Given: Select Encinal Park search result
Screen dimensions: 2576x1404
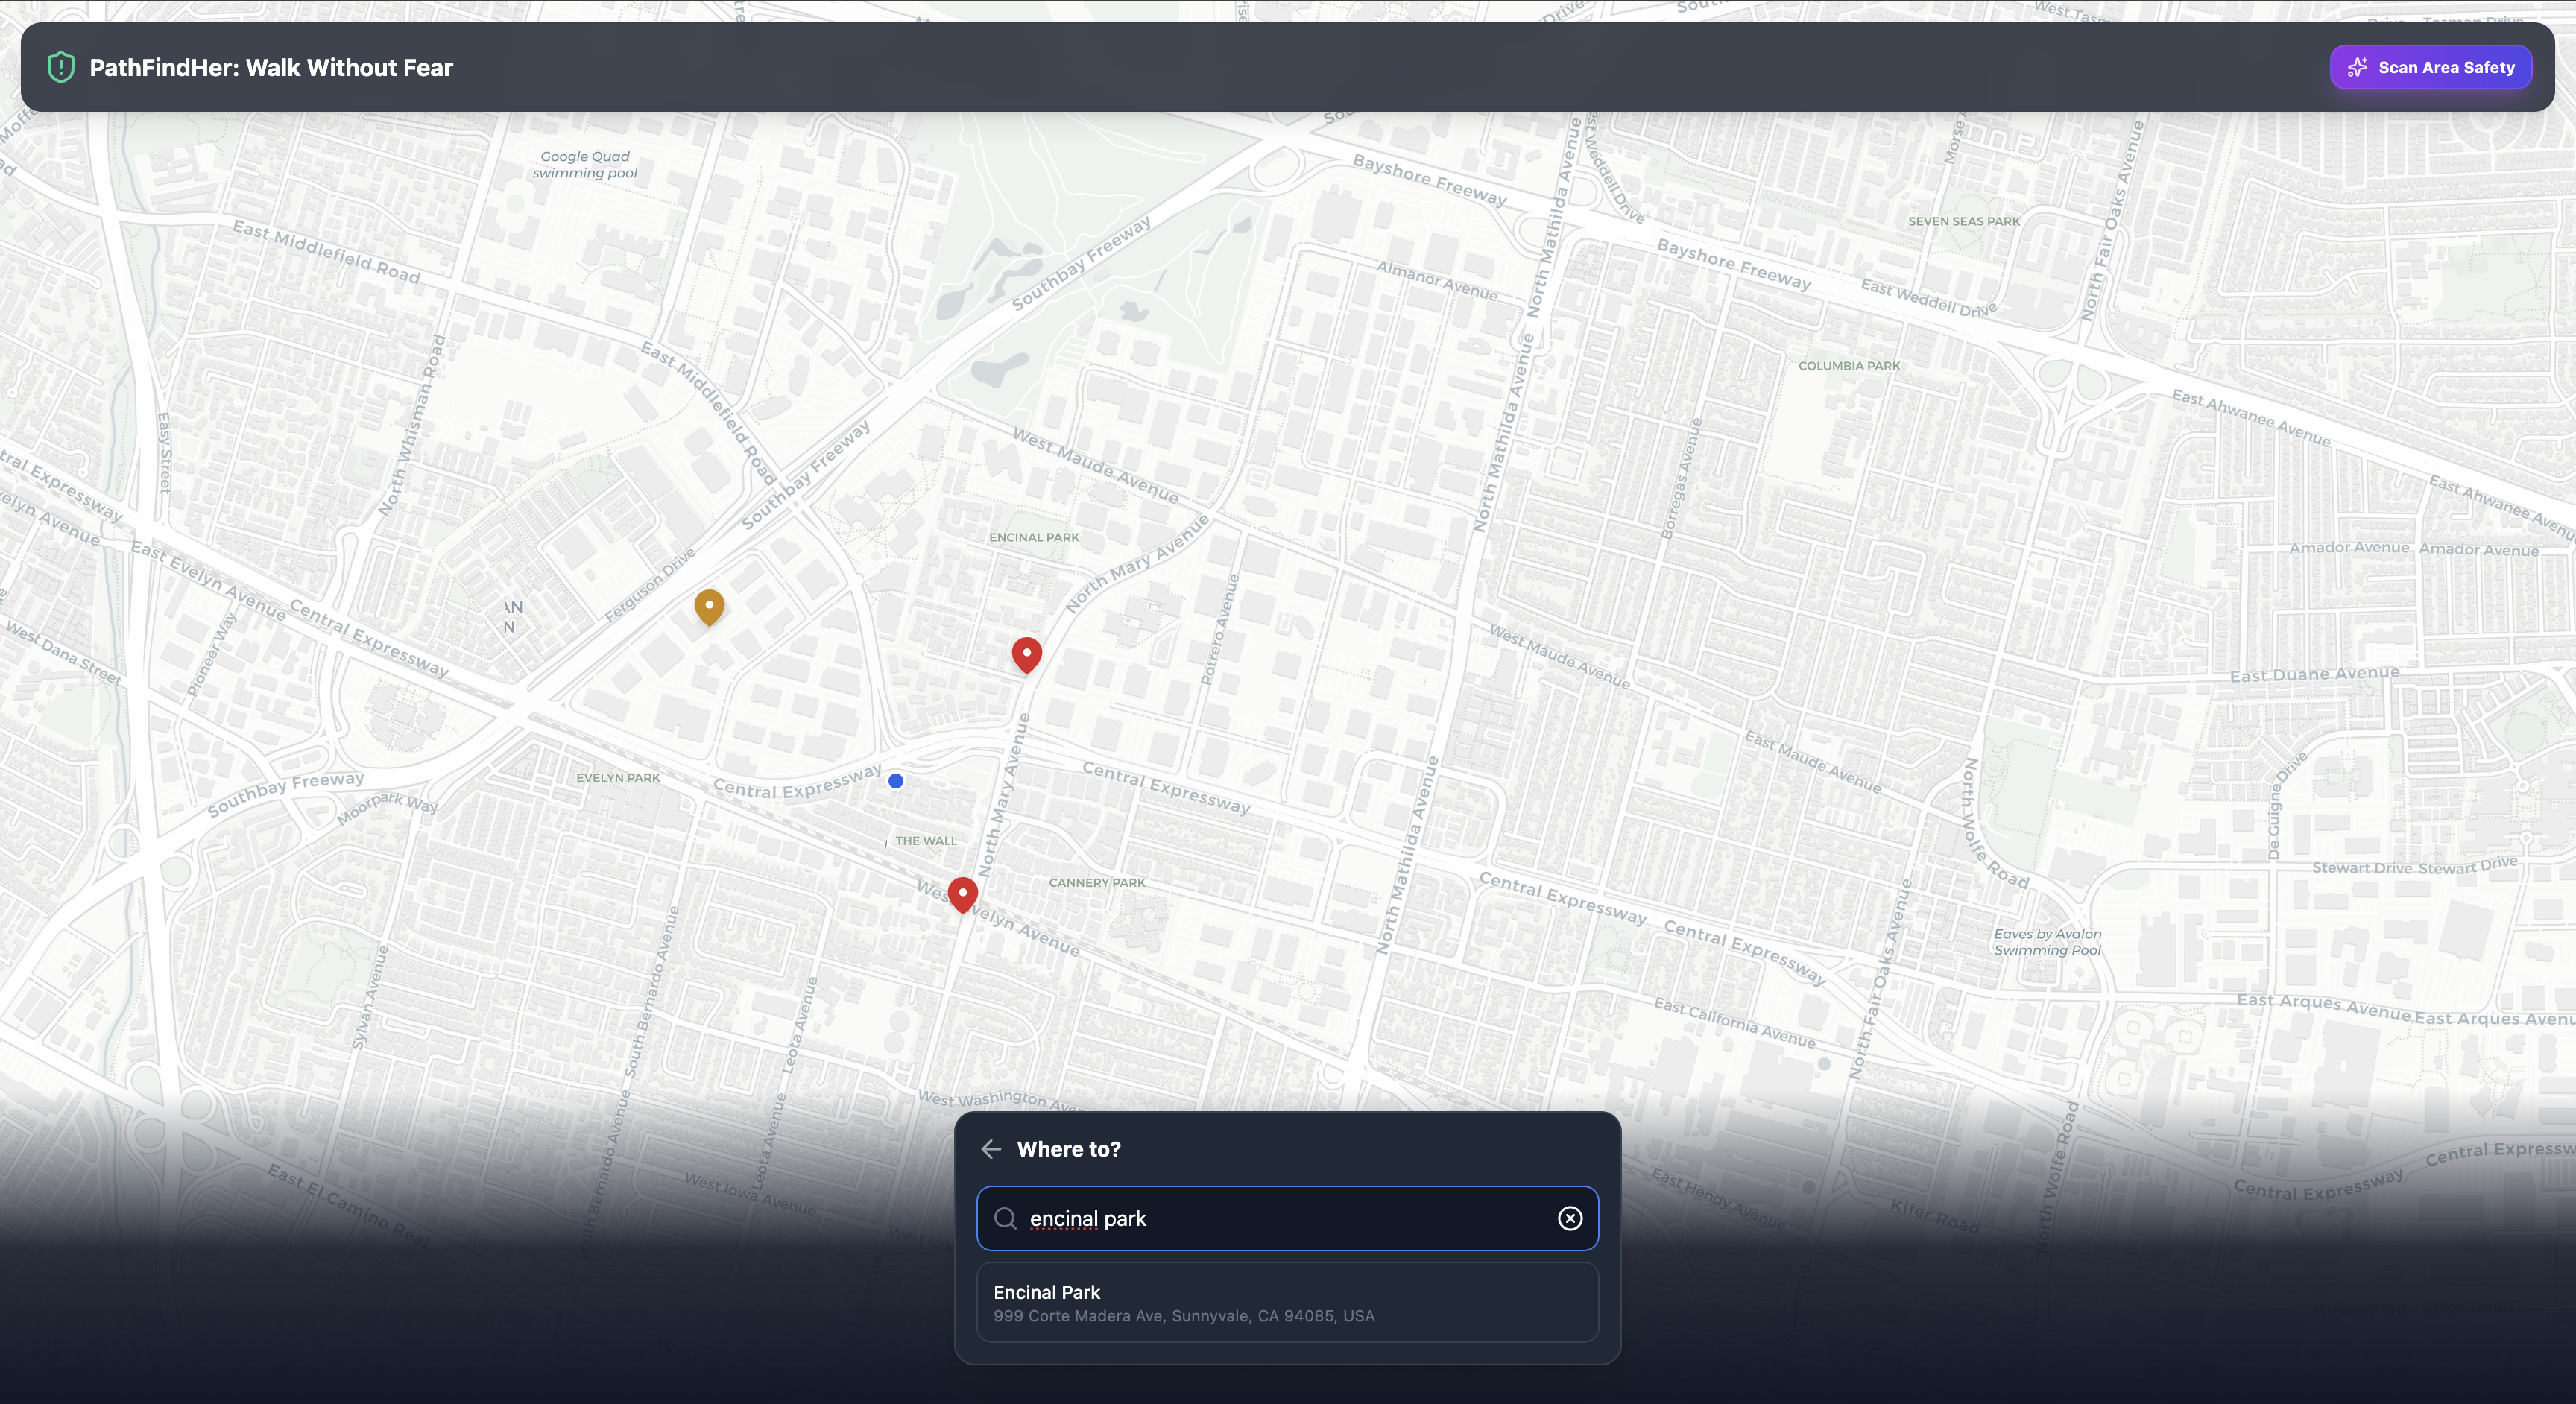Looking at the screenshot, I should click(x=1287, y=1302).
